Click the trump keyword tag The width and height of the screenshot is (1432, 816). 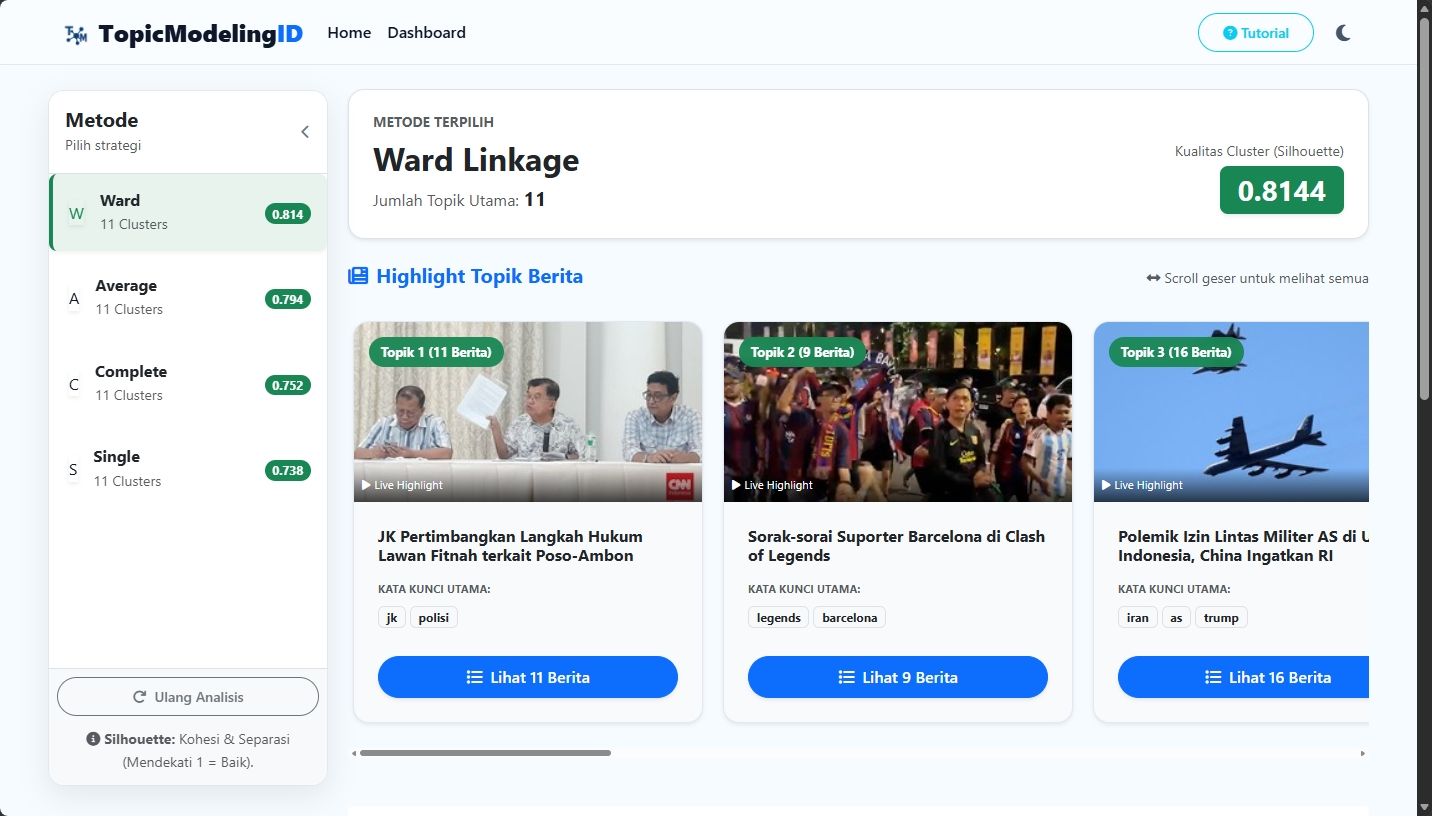click(1221, 618)
